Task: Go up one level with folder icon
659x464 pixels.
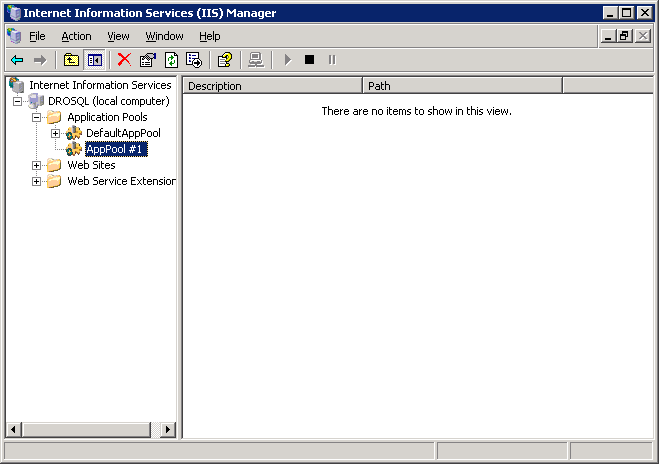Action: point(71,60)
